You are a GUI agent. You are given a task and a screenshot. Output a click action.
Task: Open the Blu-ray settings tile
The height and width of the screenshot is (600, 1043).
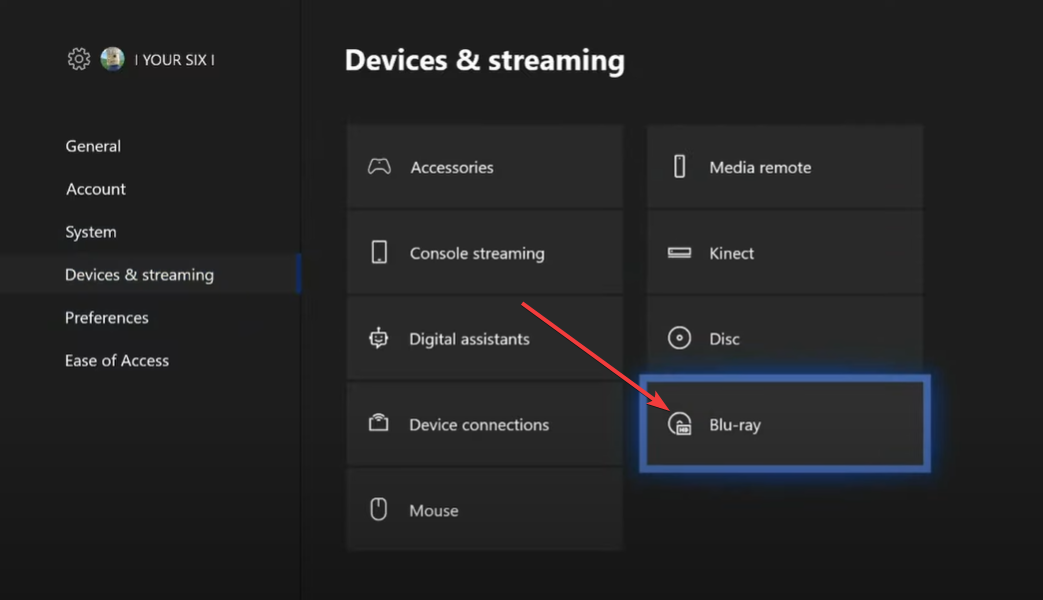(784, 424)
